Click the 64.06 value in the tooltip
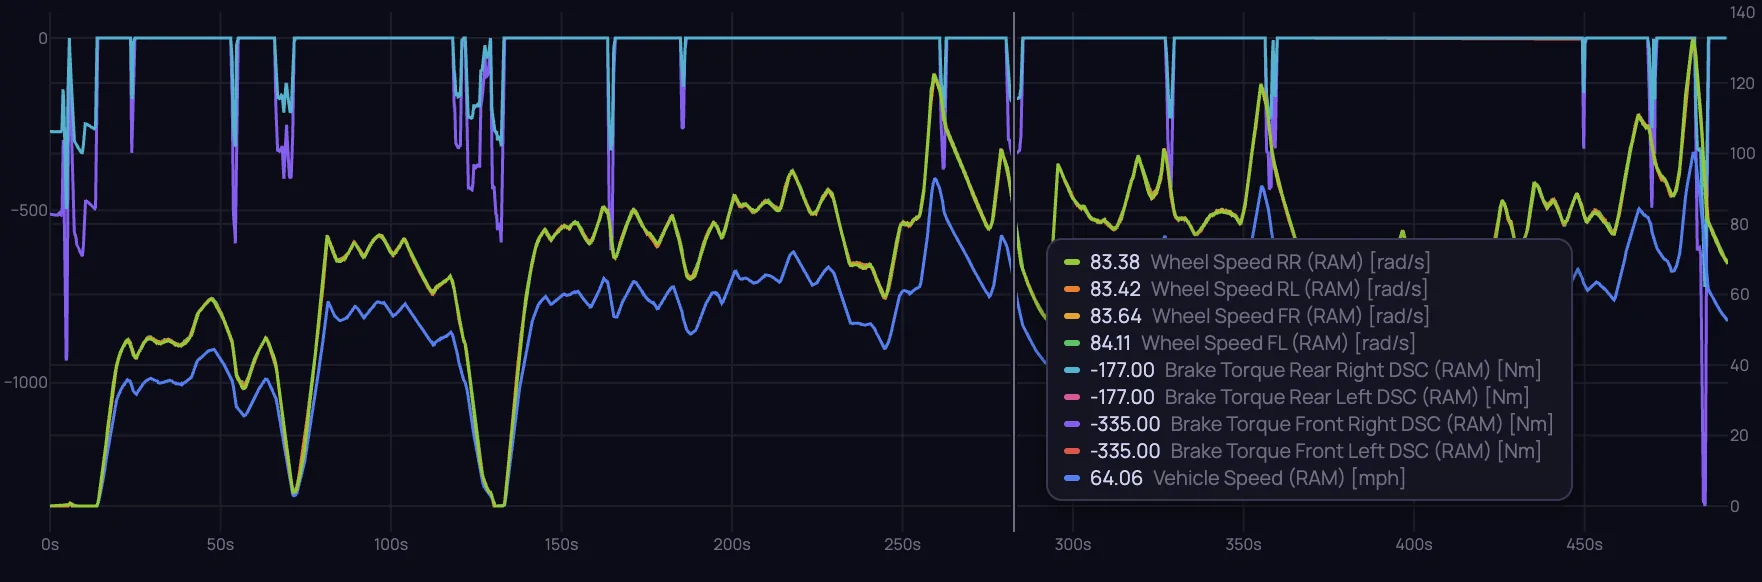Image resolution: width=1762 pixels, height=582 pixels. [1116, 478]
